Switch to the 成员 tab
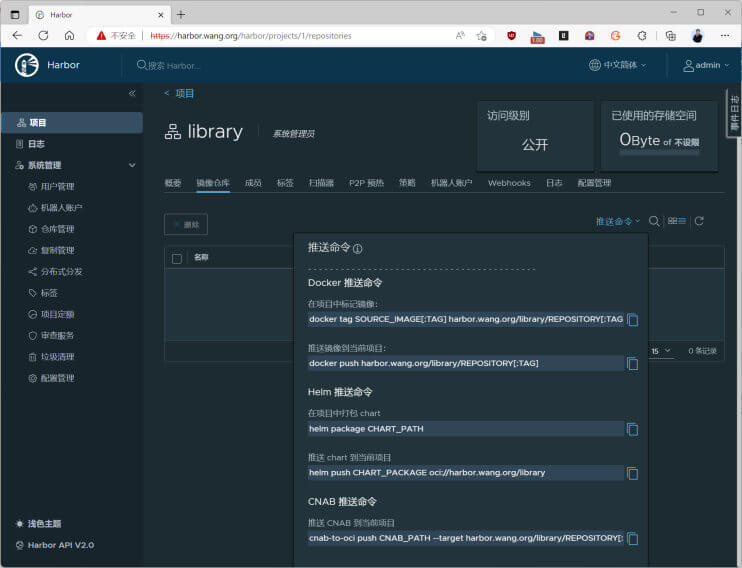 [x=253, y=183]
